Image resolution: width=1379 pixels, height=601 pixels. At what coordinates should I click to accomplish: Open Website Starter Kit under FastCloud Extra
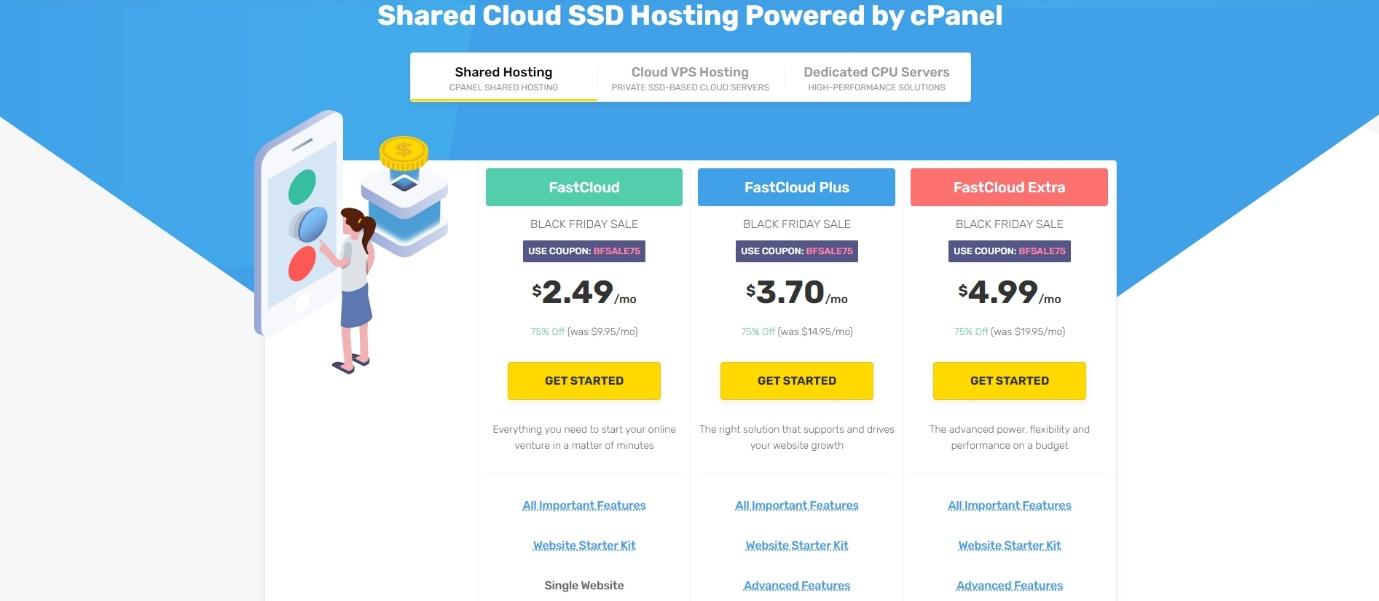click(x=1009, y=546)
